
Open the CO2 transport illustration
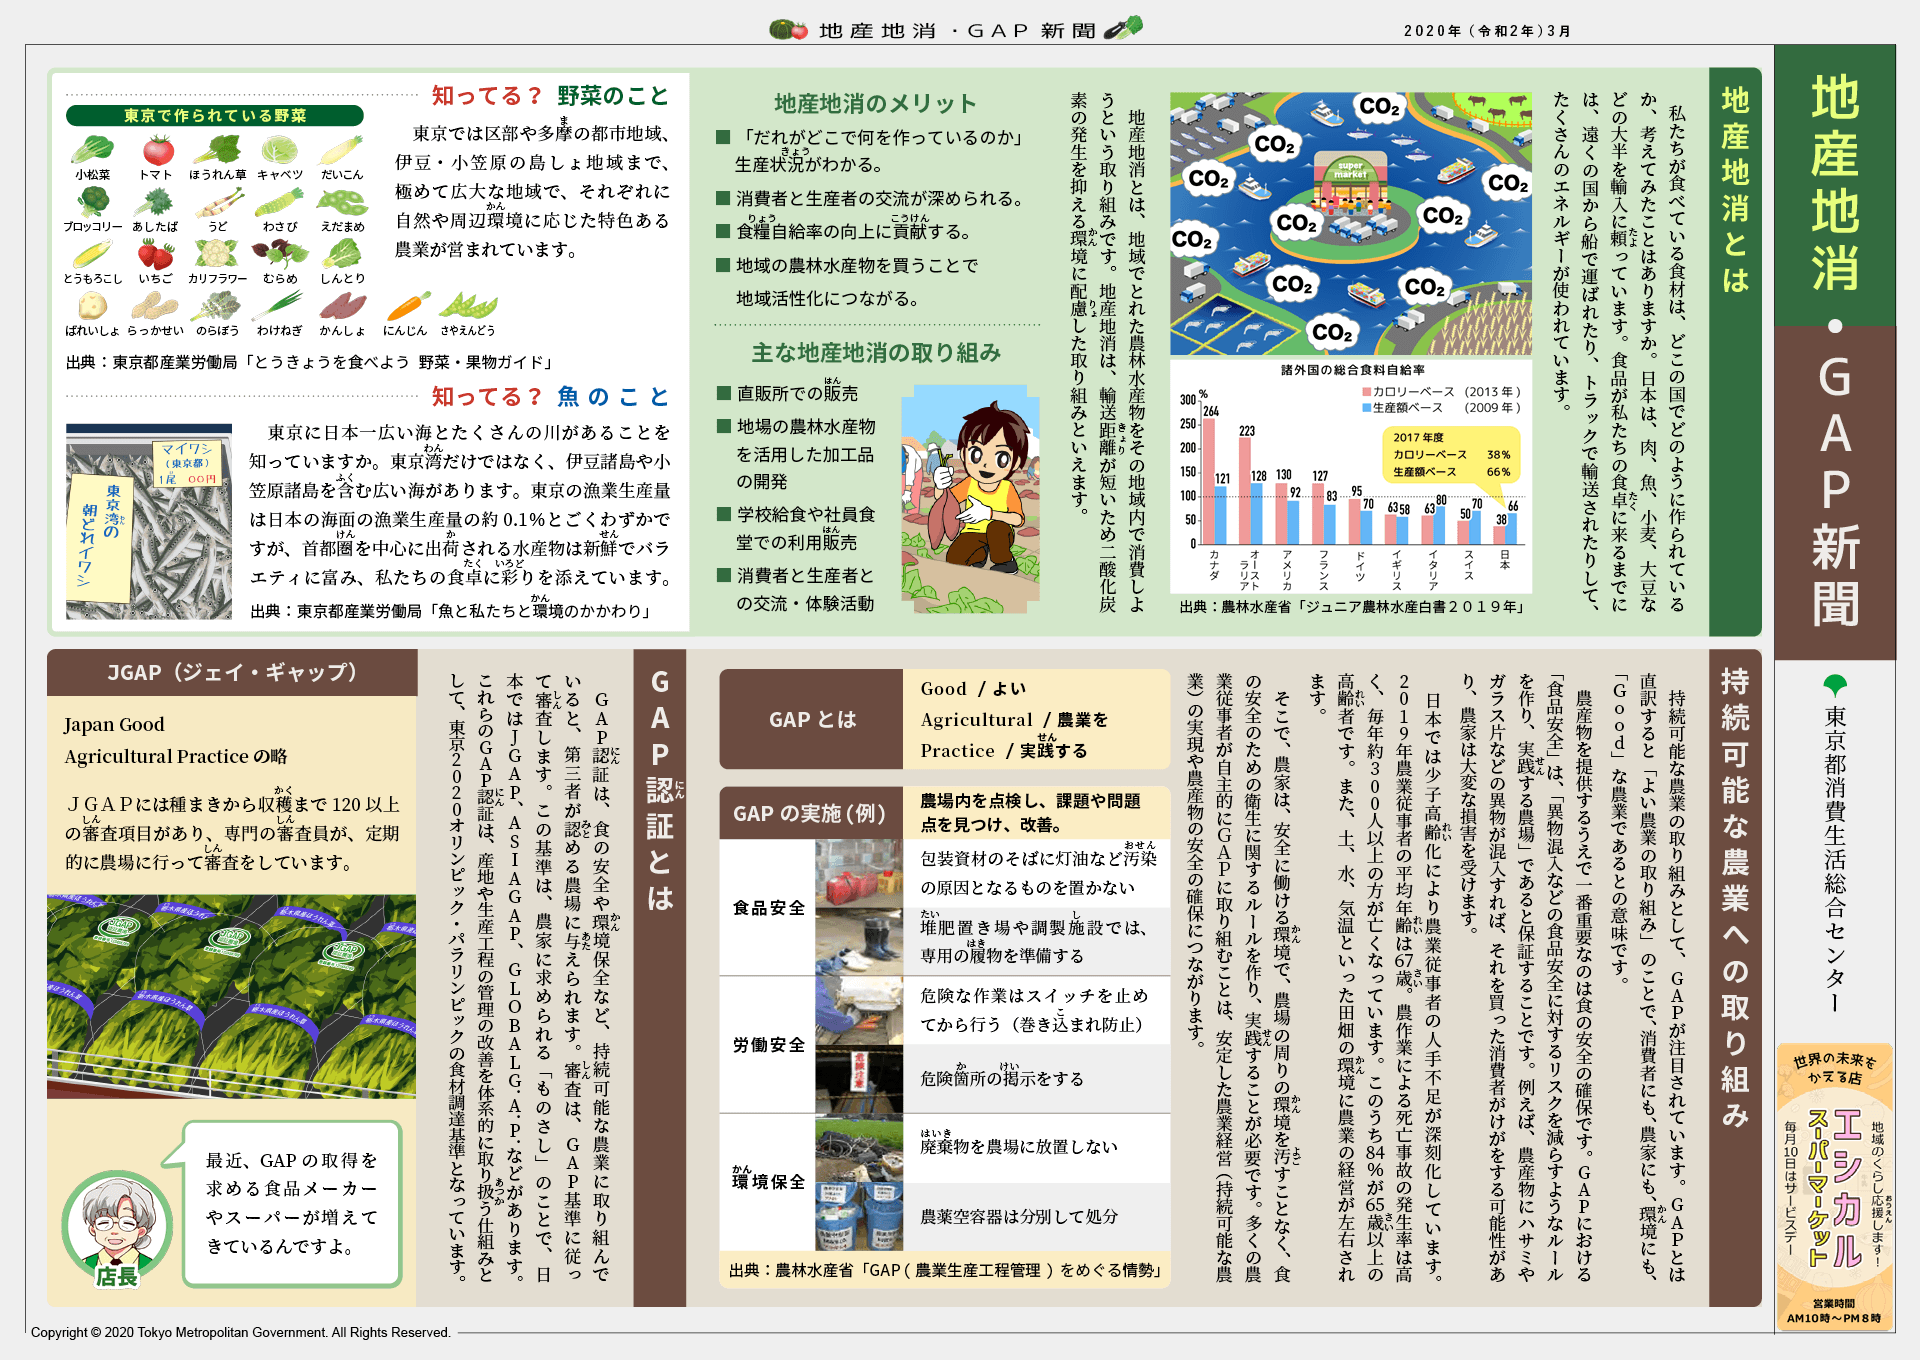point(1350,224)
